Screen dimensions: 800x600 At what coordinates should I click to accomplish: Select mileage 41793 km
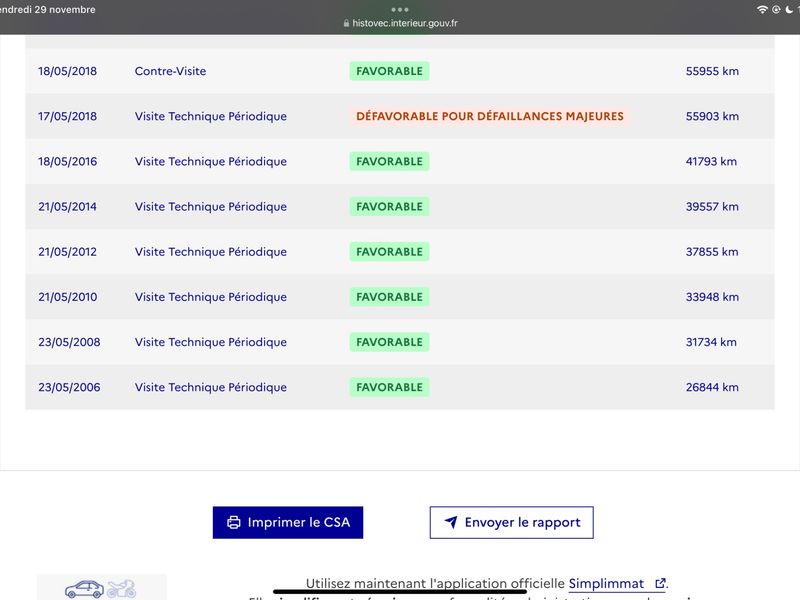pos(711,161)
